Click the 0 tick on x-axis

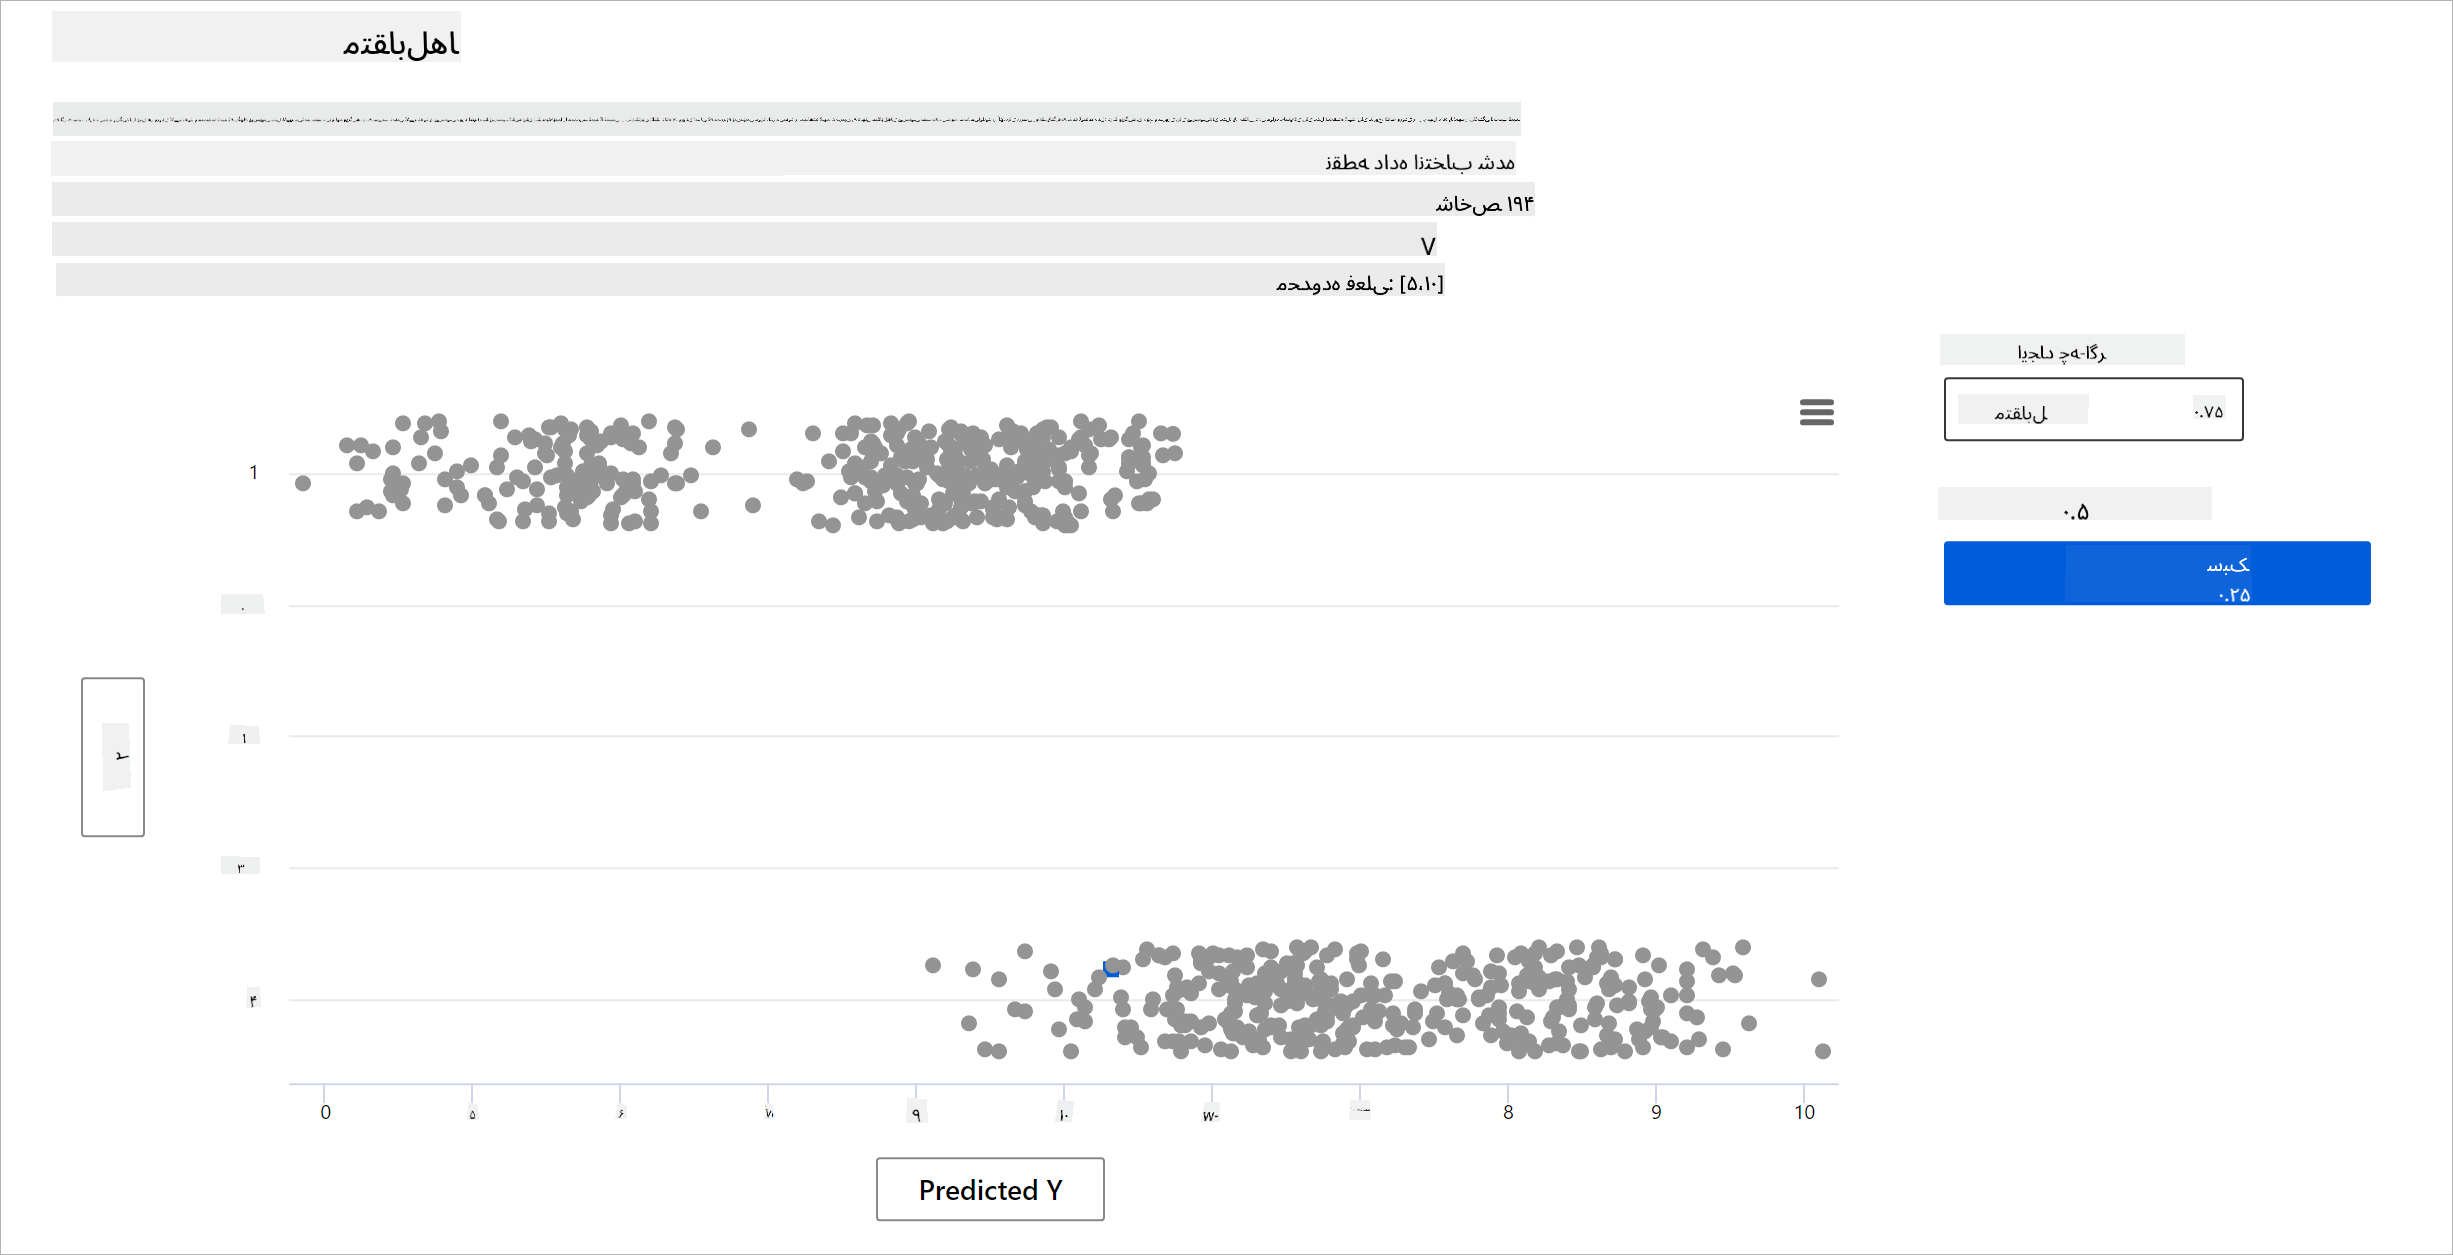325,1112
